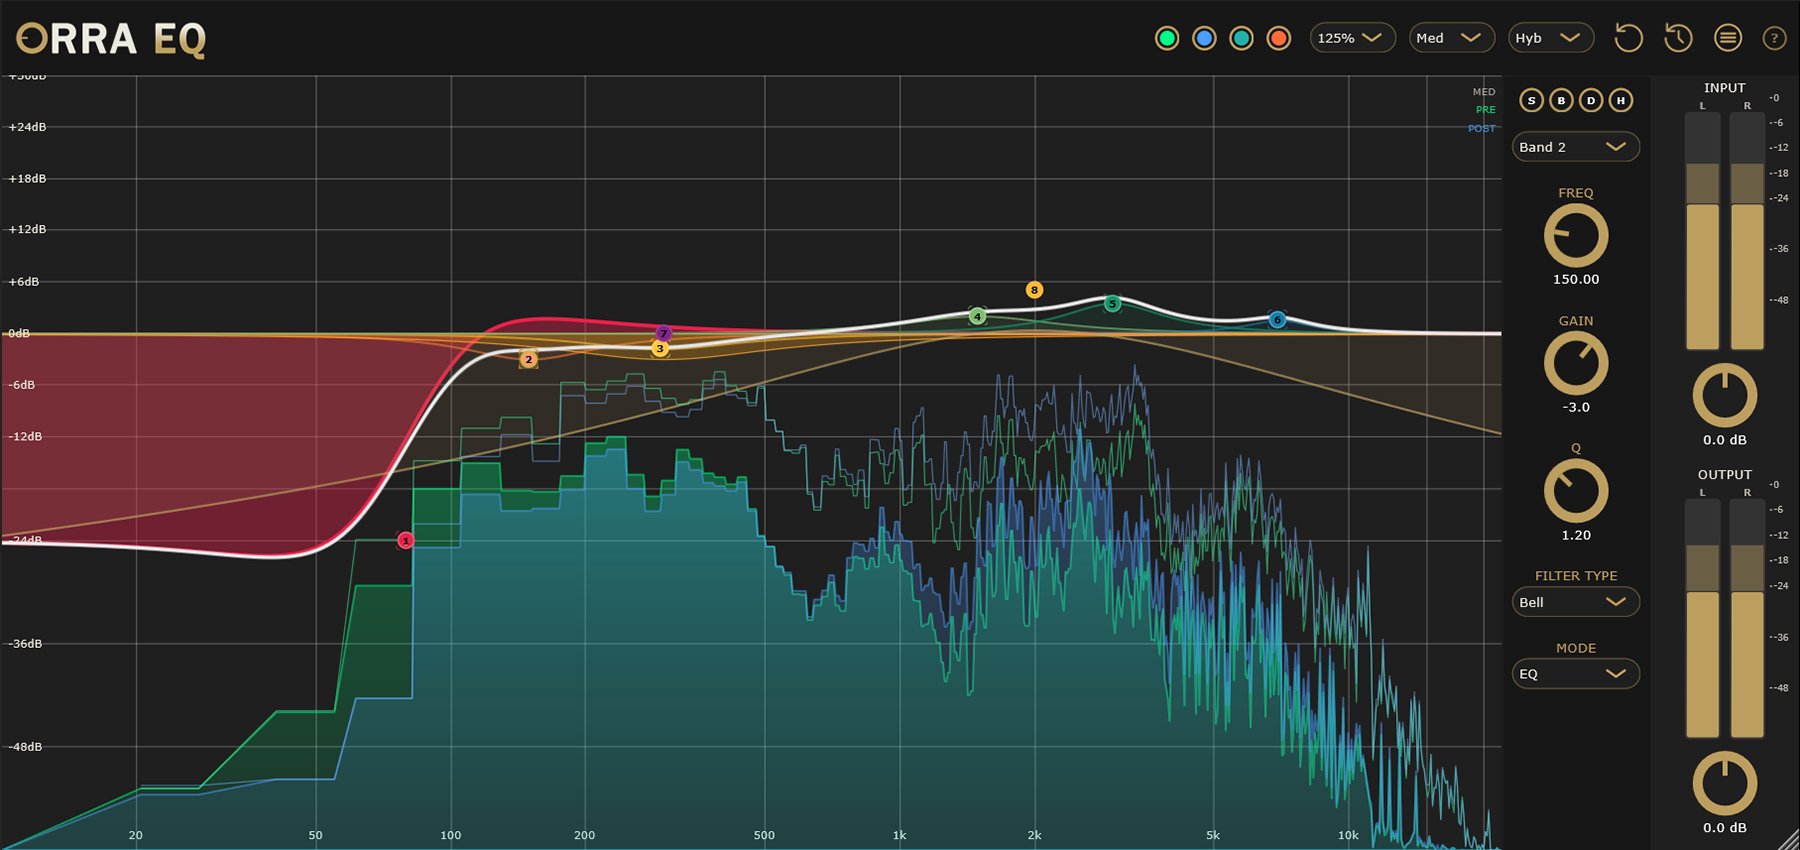Open the history clock icon

pos(1678,38)
